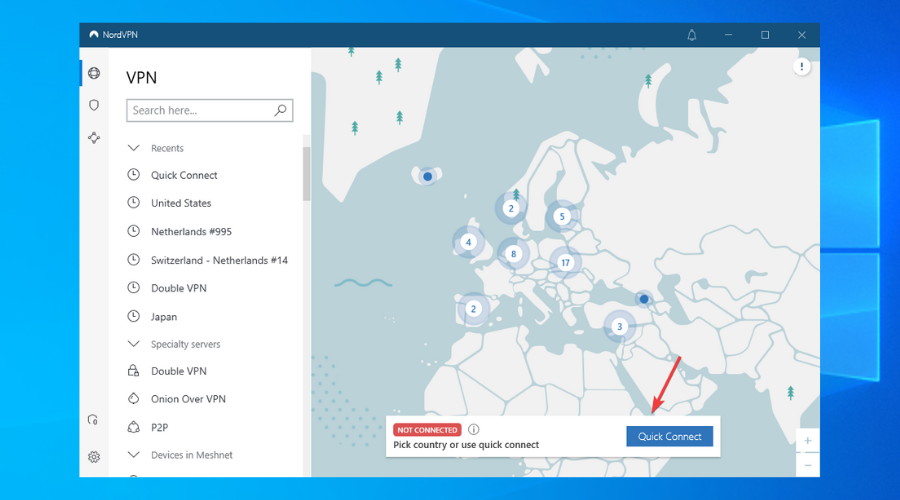
Task: Connect to United States from Recents
Action: tap(181, 203)
